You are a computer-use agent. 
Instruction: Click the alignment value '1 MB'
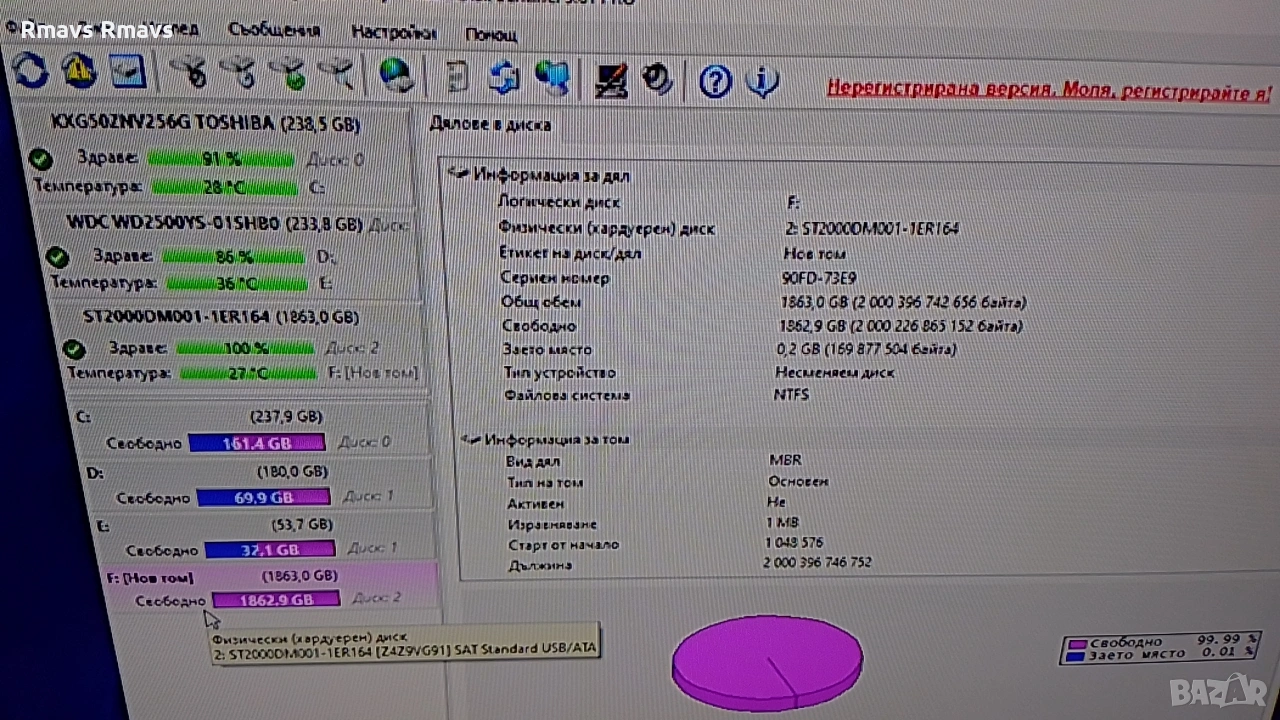[x=780, y=522]
